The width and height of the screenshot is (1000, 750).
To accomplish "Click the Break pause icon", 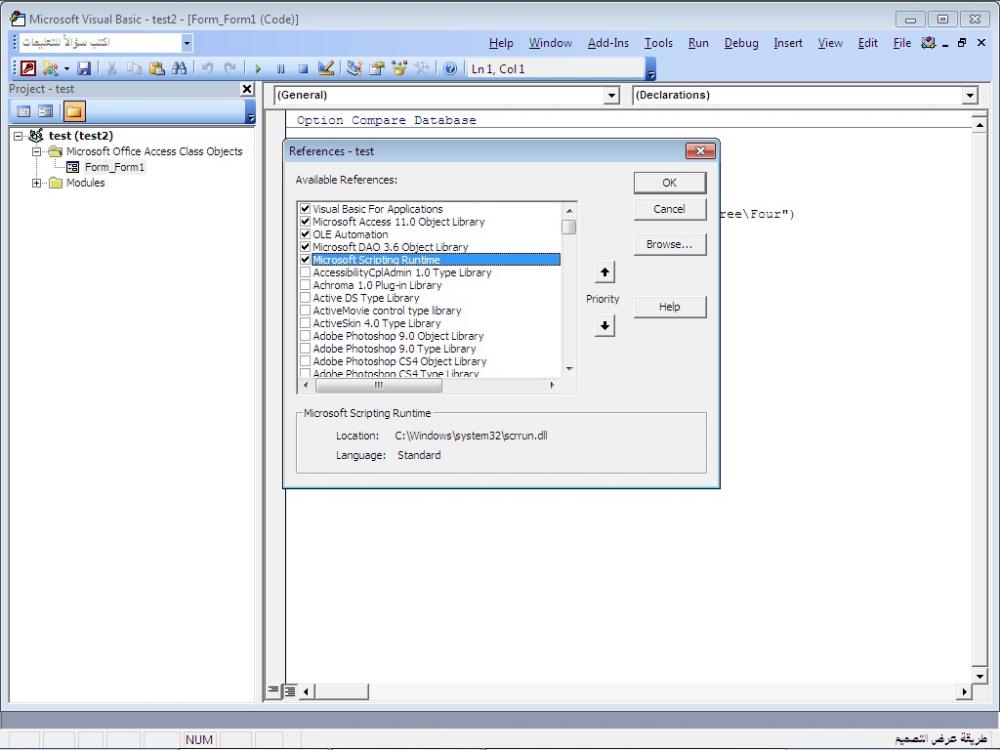I will coord(281,68).
